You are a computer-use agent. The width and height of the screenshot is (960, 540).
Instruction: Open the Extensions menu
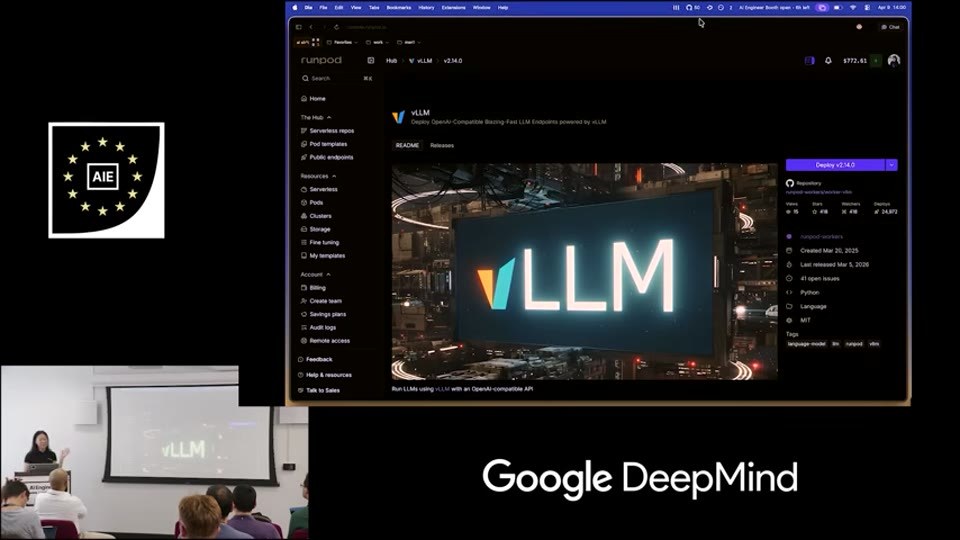click(454, 7)
